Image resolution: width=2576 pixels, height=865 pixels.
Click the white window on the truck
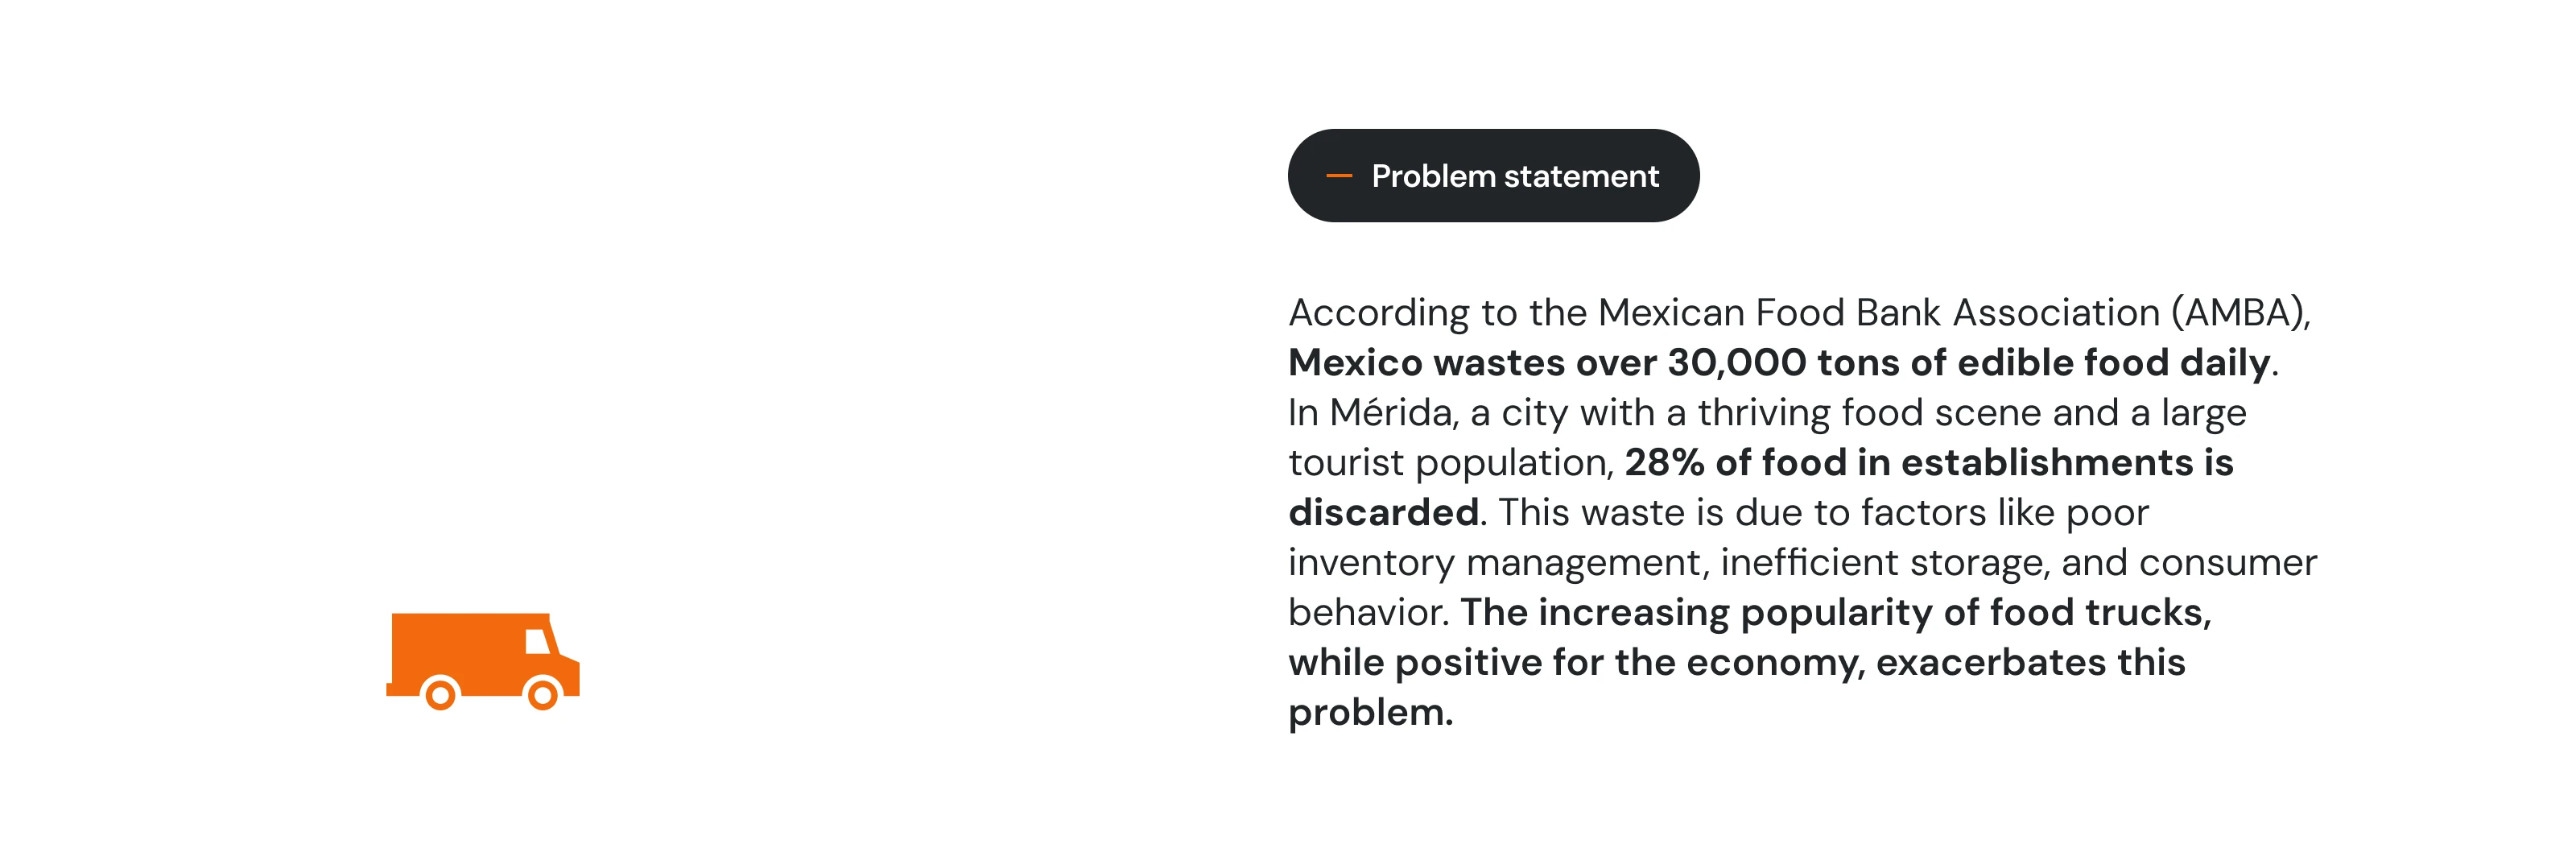[537, 641]
